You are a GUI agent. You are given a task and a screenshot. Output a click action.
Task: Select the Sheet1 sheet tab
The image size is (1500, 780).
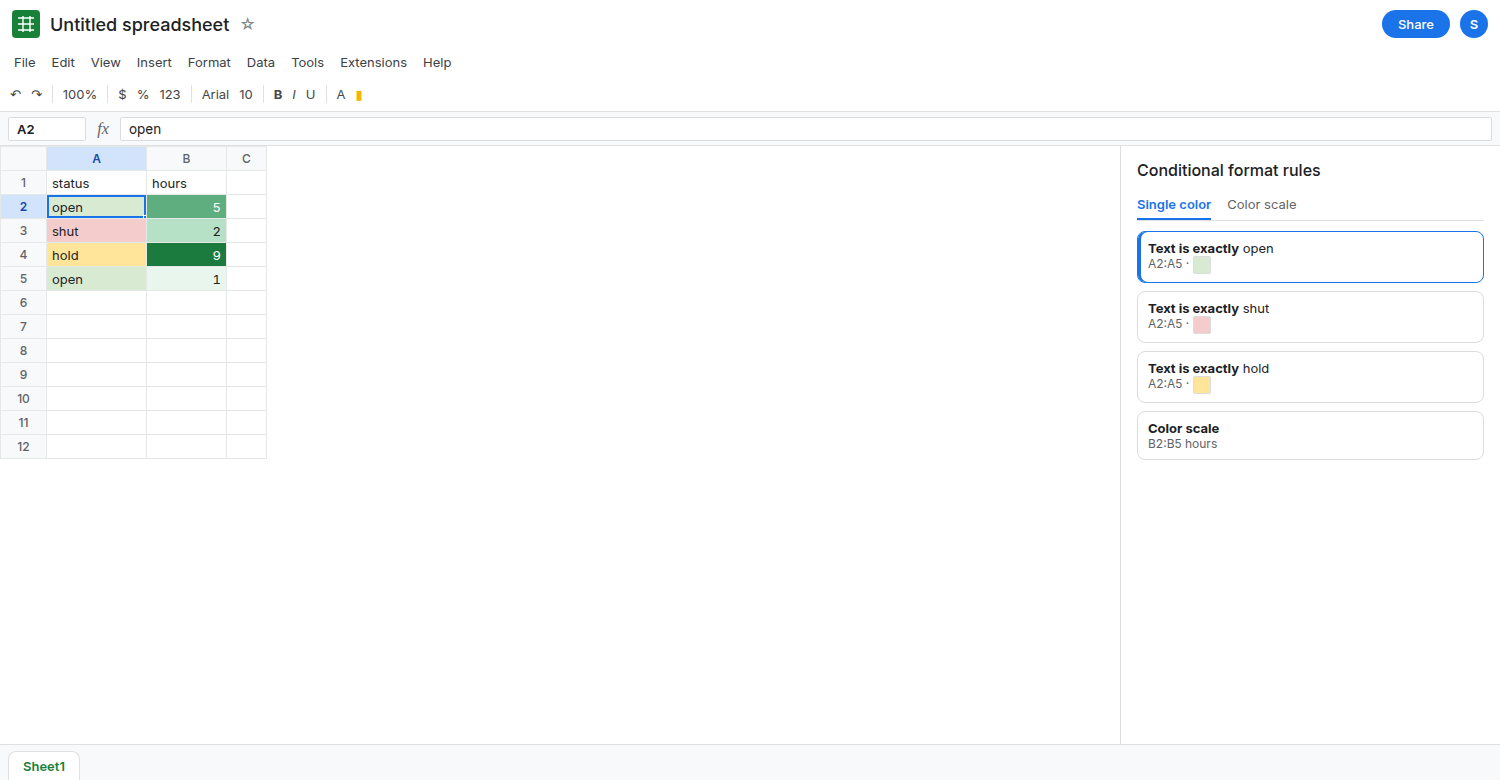(44, 767)
